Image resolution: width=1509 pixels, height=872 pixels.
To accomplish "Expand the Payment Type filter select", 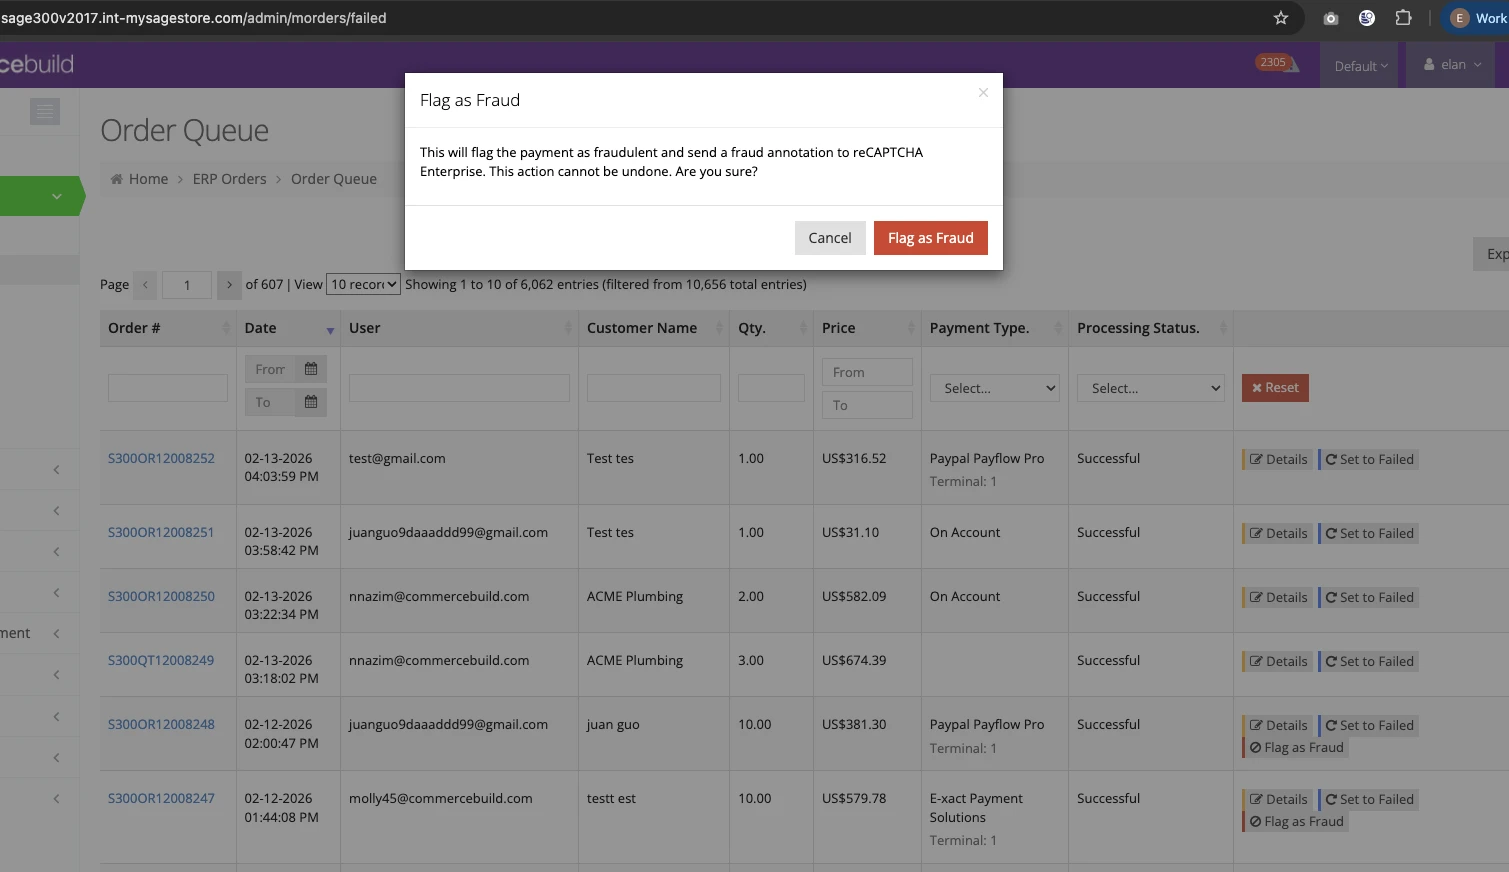I will coord(994,388).
